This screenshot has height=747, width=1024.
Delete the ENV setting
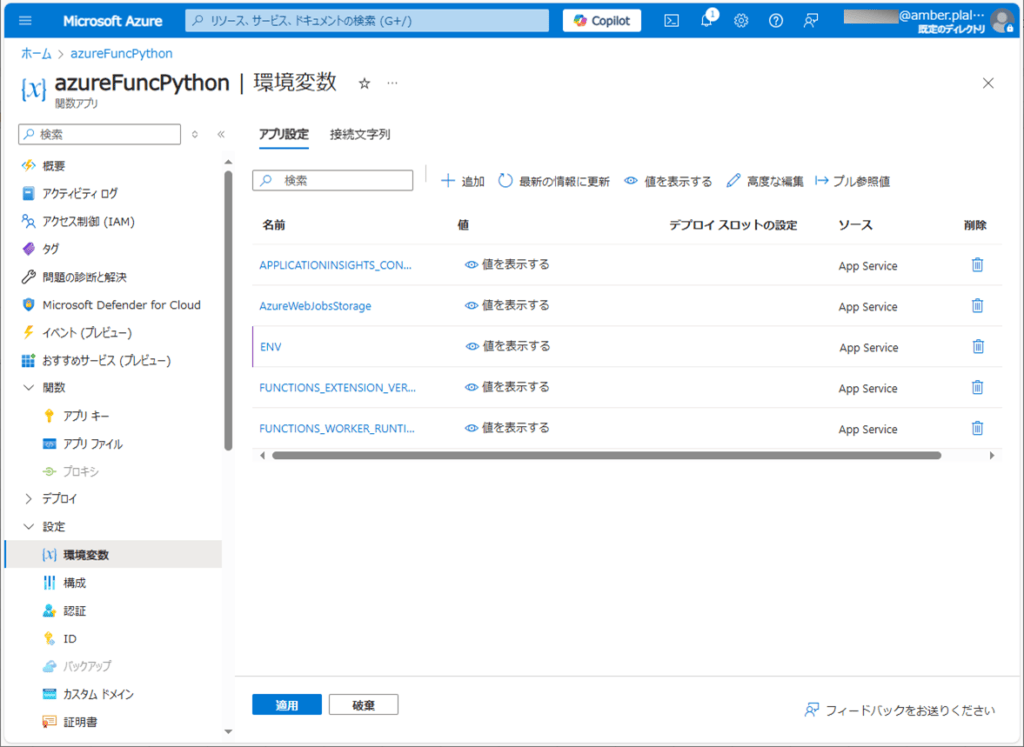(978, 346)
